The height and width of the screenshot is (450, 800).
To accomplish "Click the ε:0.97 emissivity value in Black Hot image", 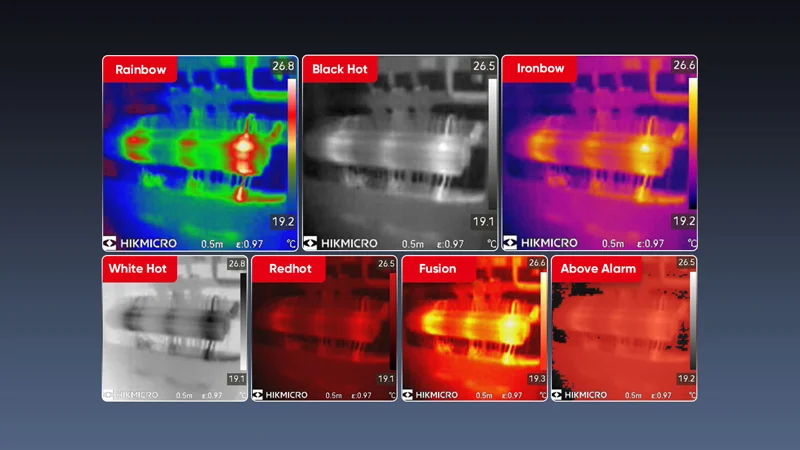I will tap(450, 244).
